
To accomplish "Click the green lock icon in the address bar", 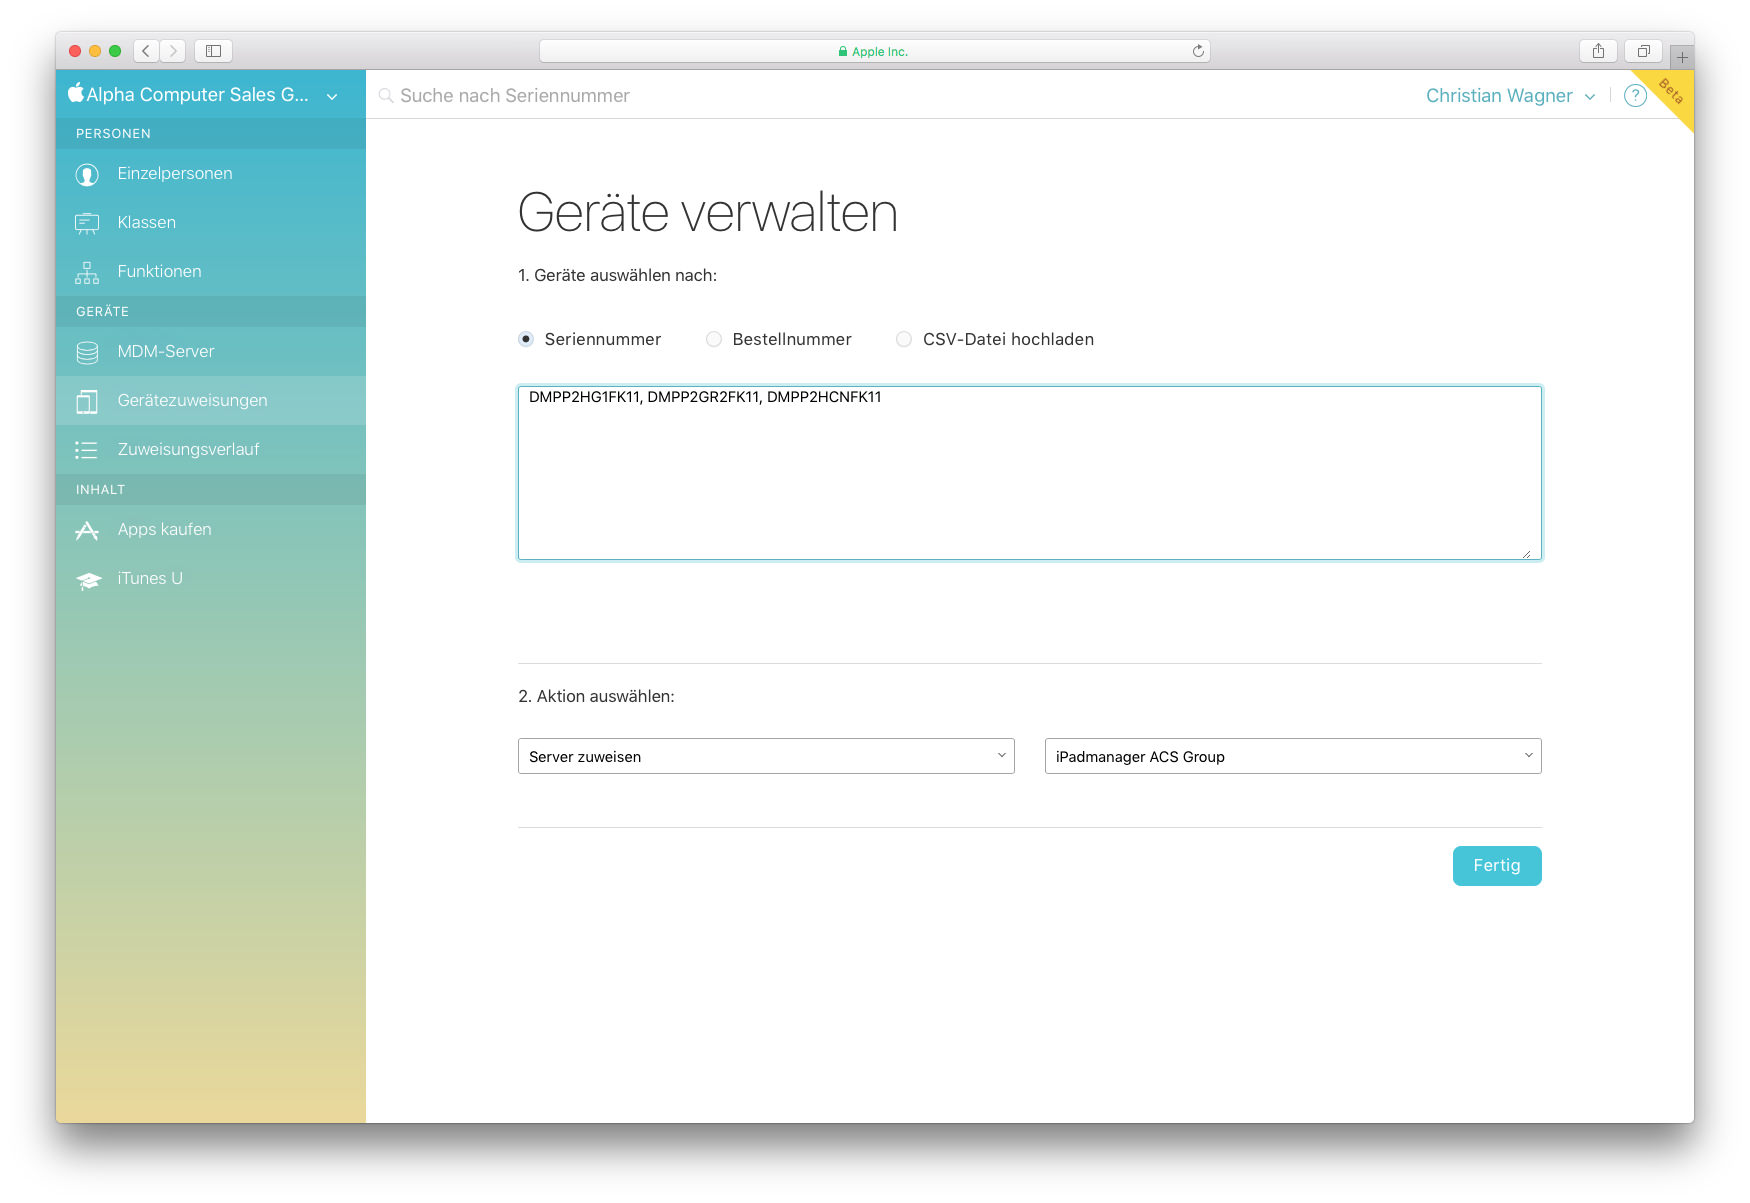I will pyautogui.click(x=843, y=52).
